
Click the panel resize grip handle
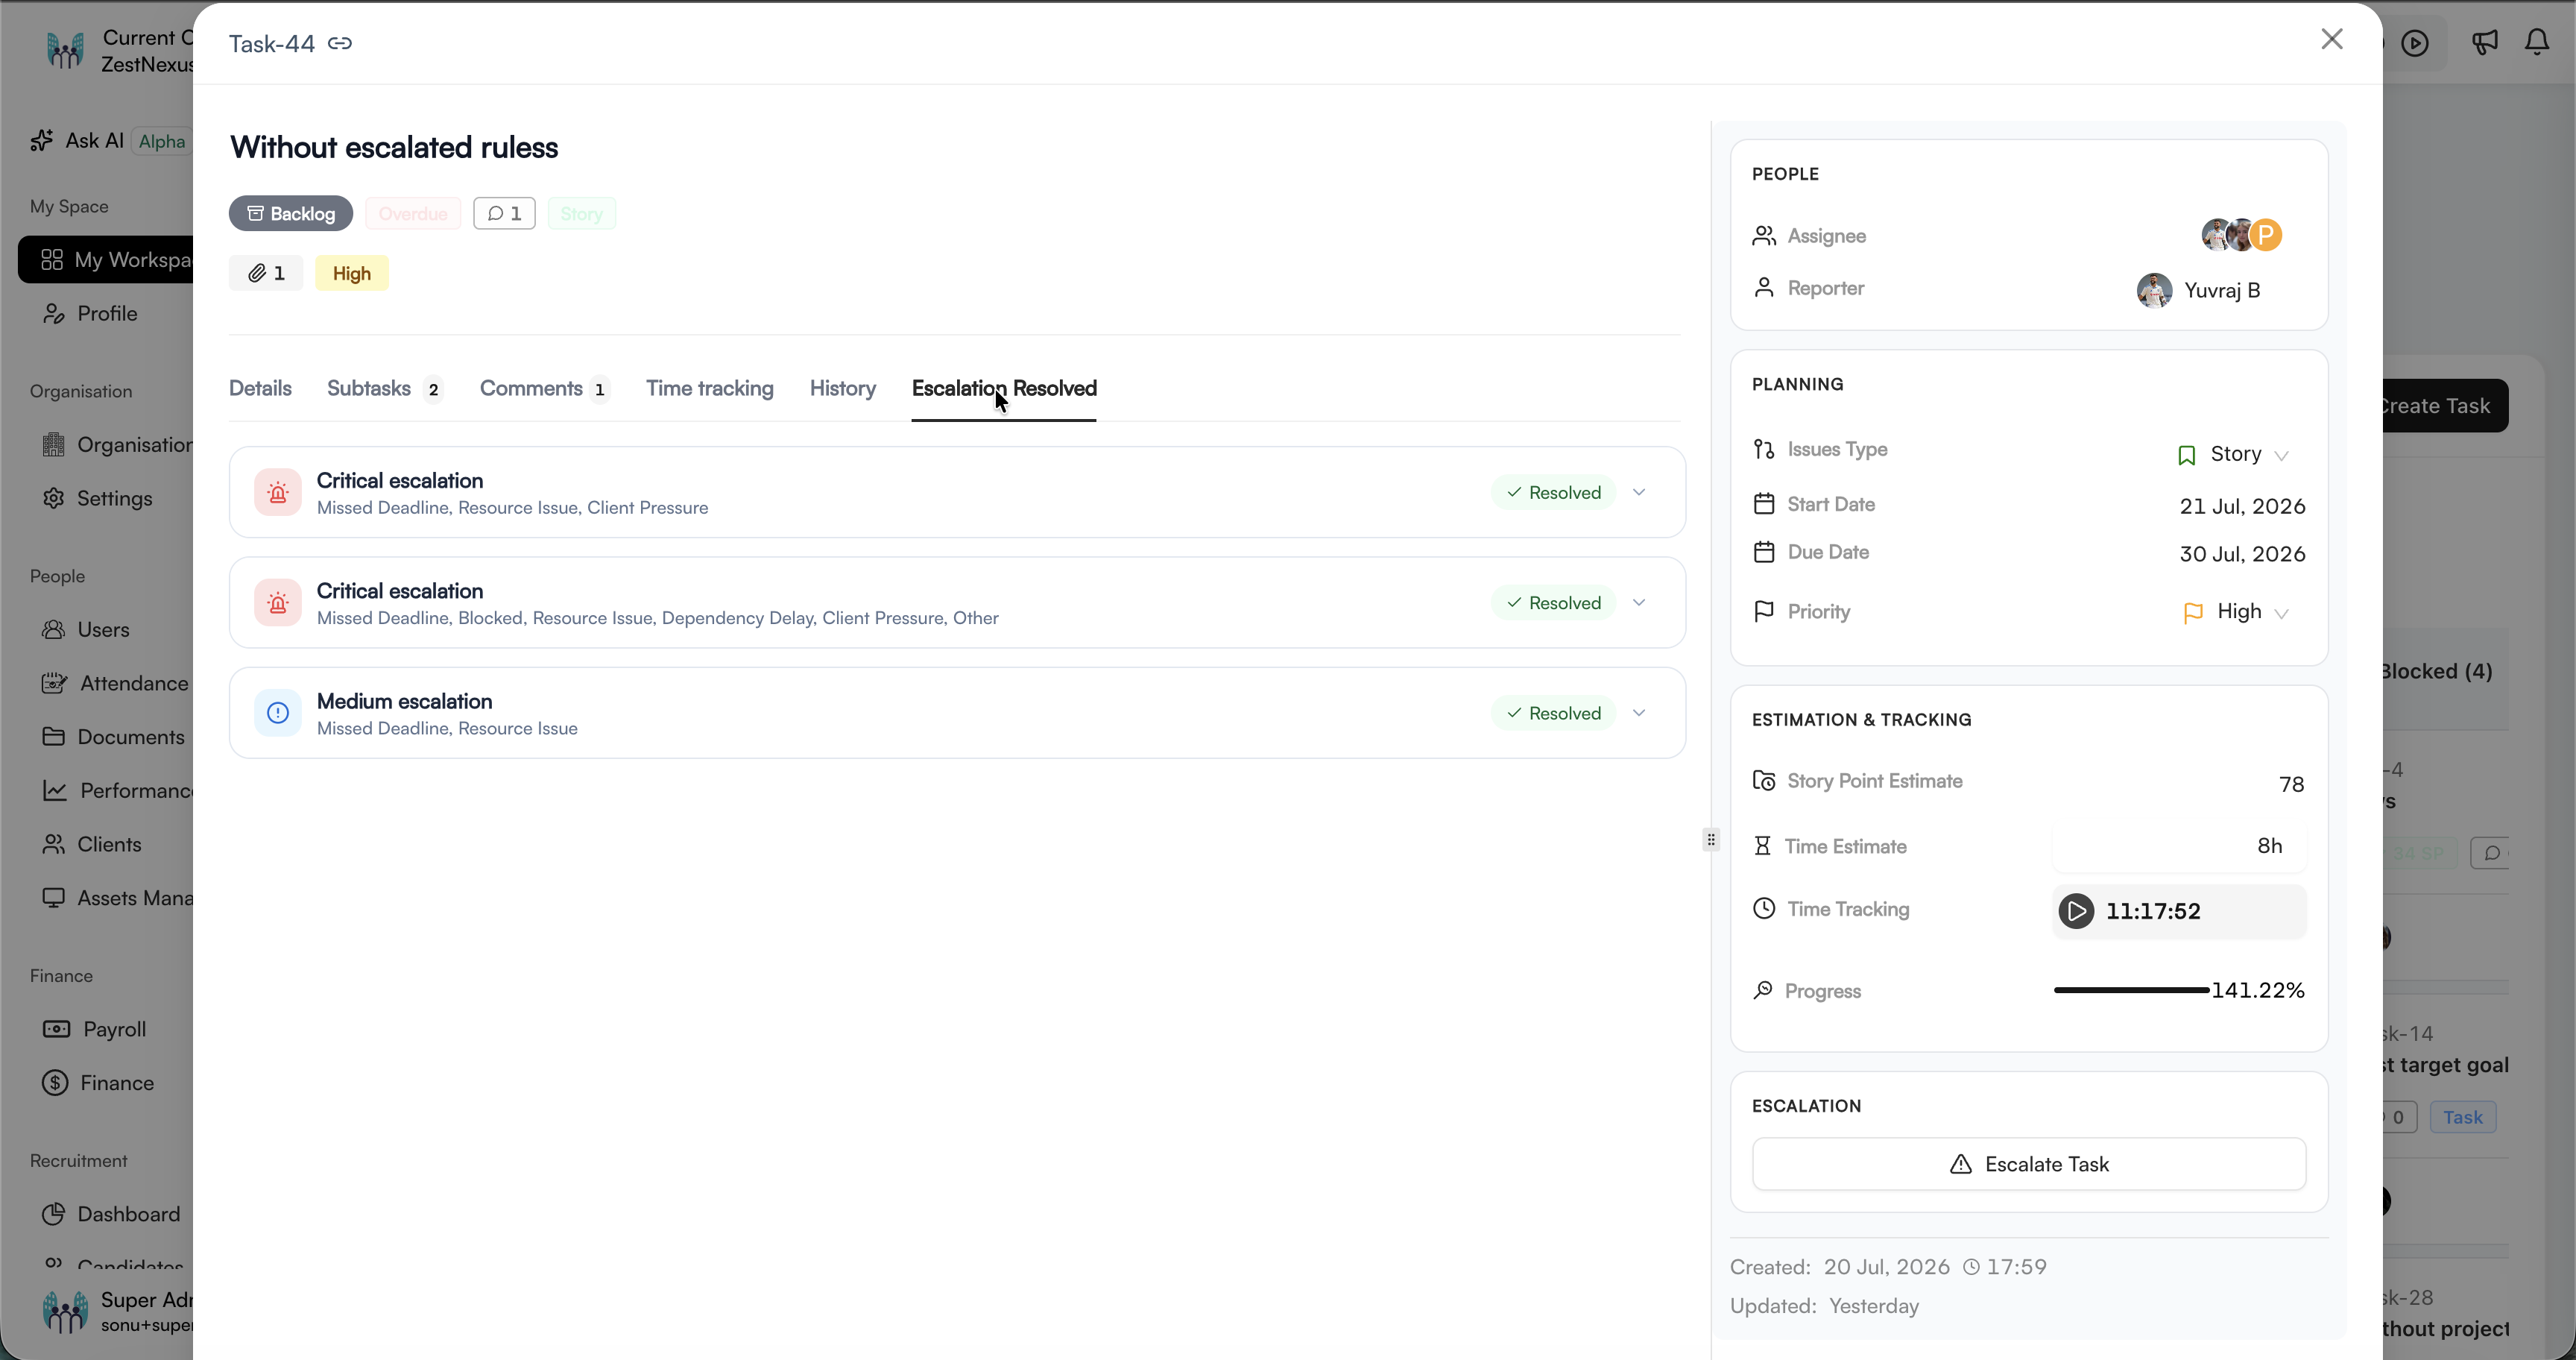click(x=1711, y=839)
